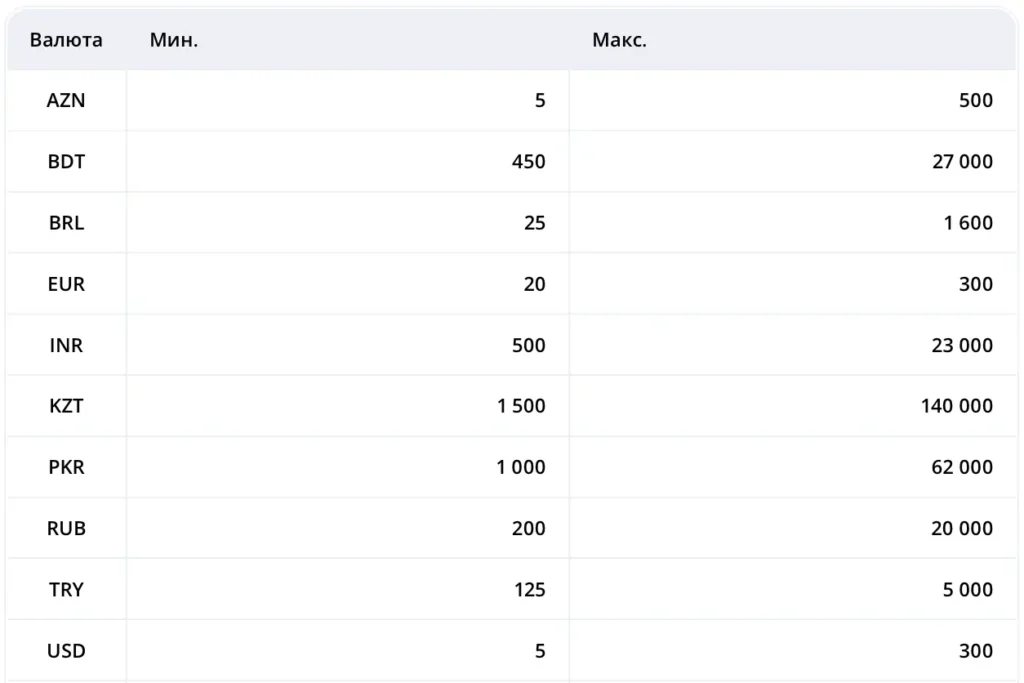Click the PKR maximum value 62 000
Viewport: 1024px width, 683px height.
962,467
